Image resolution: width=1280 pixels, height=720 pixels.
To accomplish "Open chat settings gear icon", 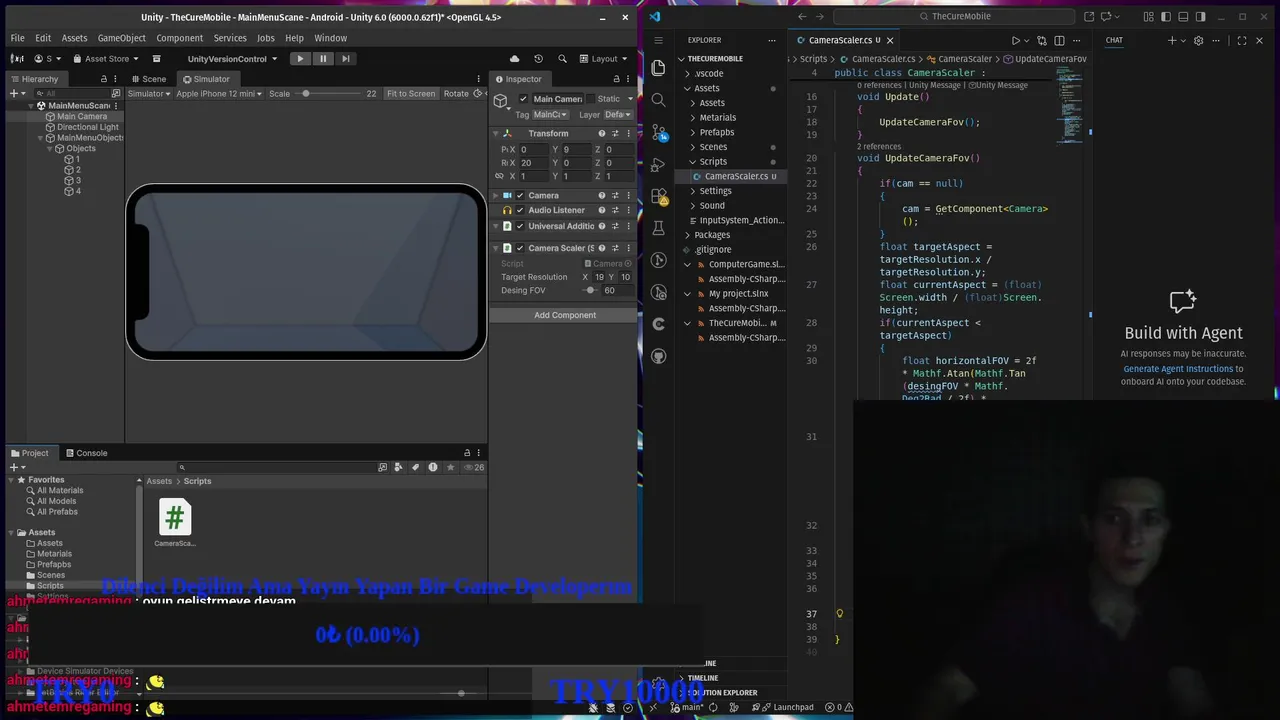I will coord(1198,41).
